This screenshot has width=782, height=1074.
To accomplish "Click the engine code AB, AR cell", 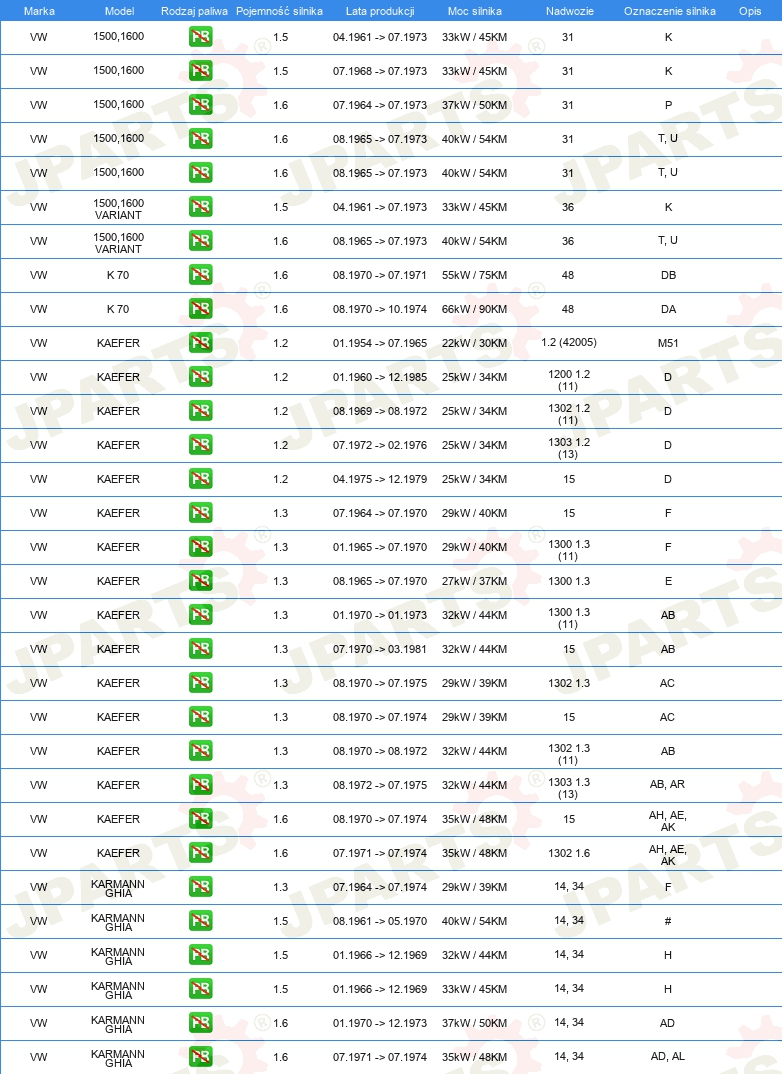I will tap(667, 784).
